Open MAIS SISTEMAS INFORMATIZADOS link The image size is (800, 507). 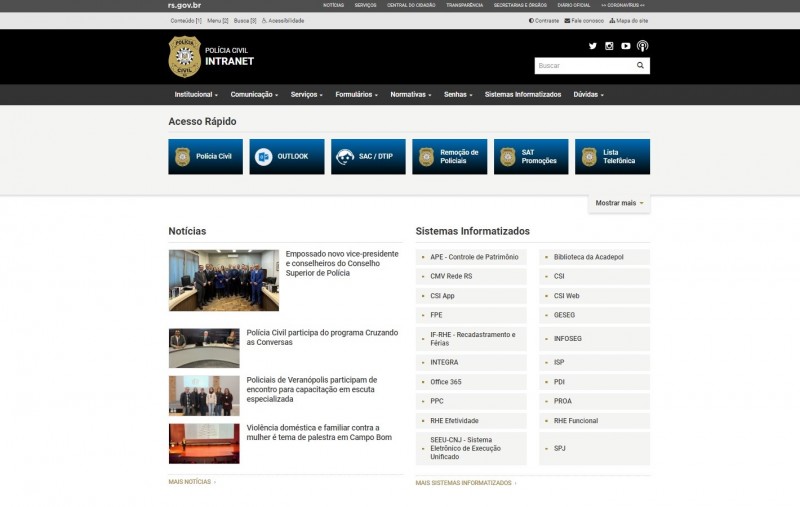(466, 483)
